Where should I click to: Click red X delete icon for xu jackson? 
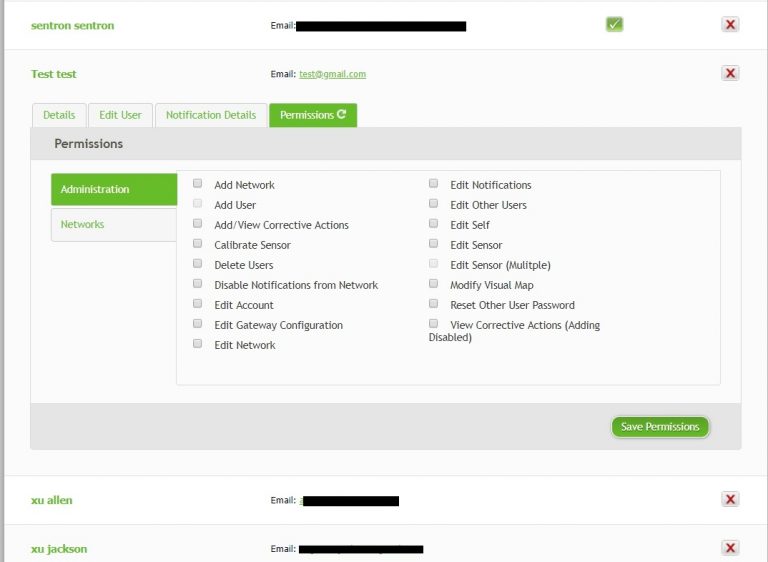(730, 548)
